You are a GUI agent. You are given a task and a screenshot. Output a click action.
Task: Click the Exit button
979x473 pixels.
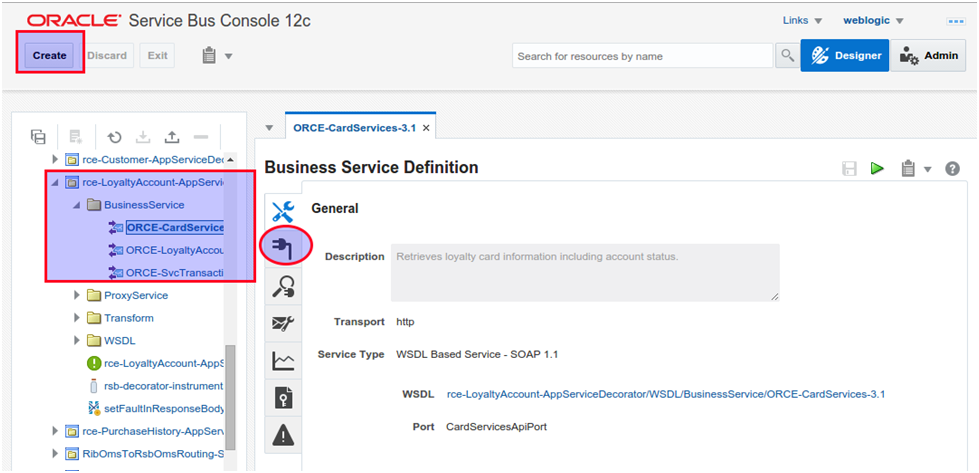pyautogui.click(x=157, y=56)
